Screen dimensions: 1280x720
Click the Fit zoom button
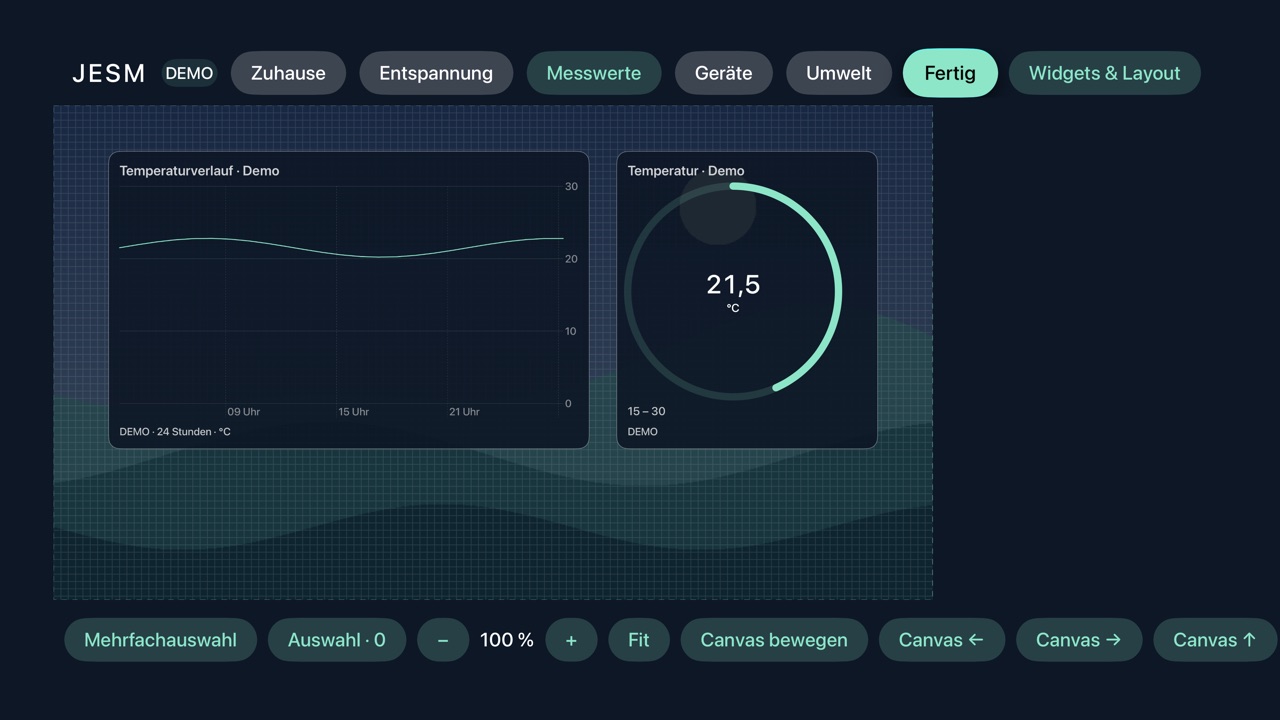(x=638, y=640)
